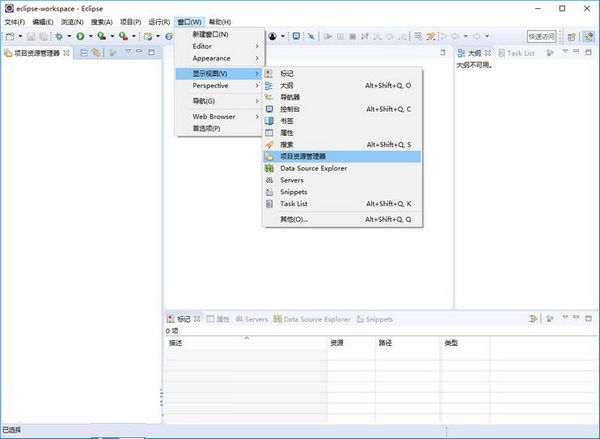Click Collapse All in Project Explorer toolbar
The image size is (600, 439).
(84, 53)
